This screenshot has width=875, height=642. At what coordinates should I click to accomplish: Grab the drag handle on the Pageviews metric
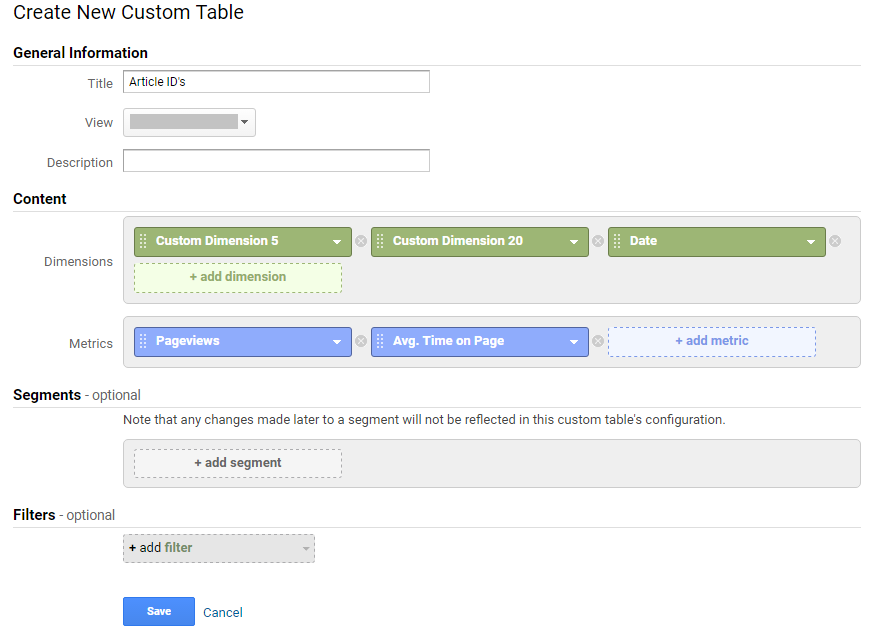click(x=143, y=341)
